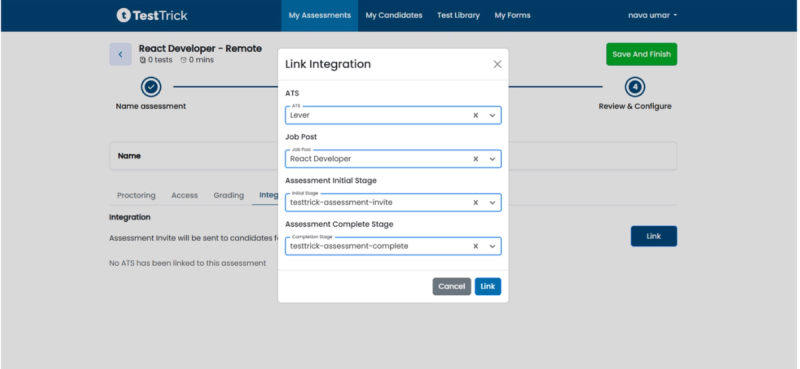
Task: Go back using the left arrow button
Action: point(120,54)
